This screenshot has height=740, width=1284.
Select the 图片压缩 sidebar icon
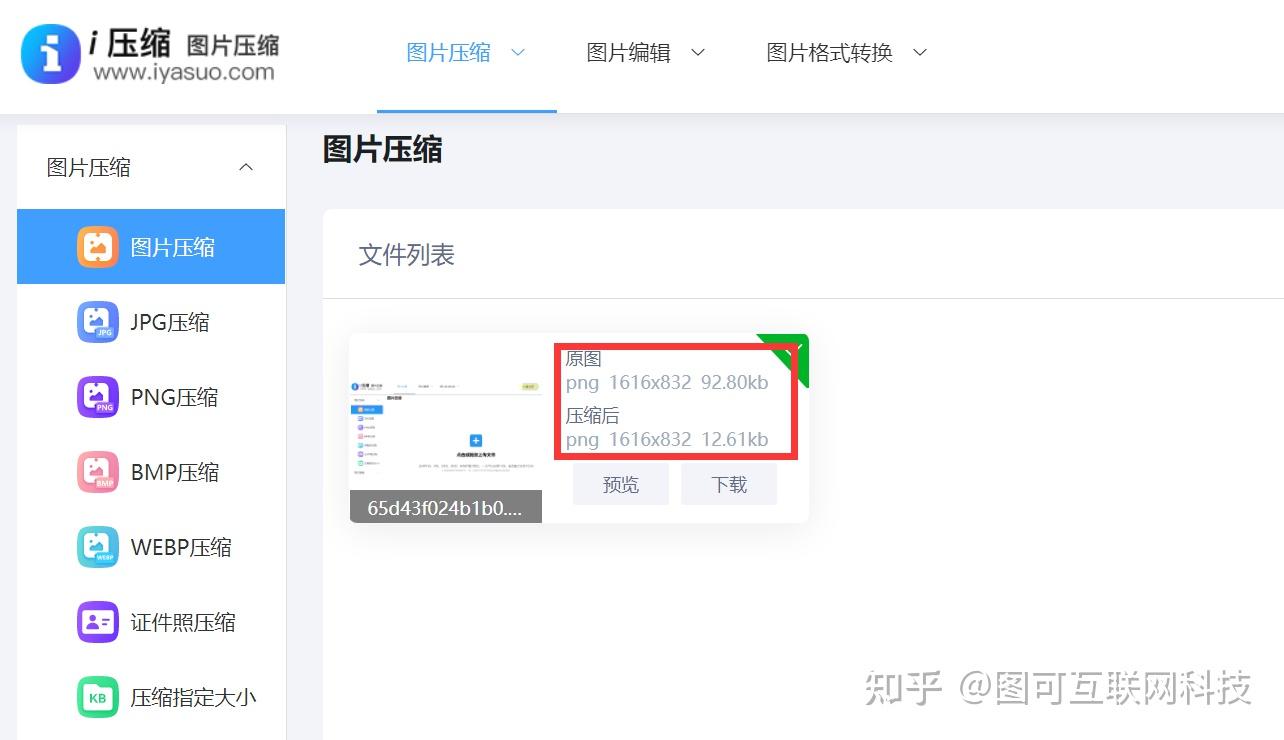pyautogui.click(x=97, y=246)
